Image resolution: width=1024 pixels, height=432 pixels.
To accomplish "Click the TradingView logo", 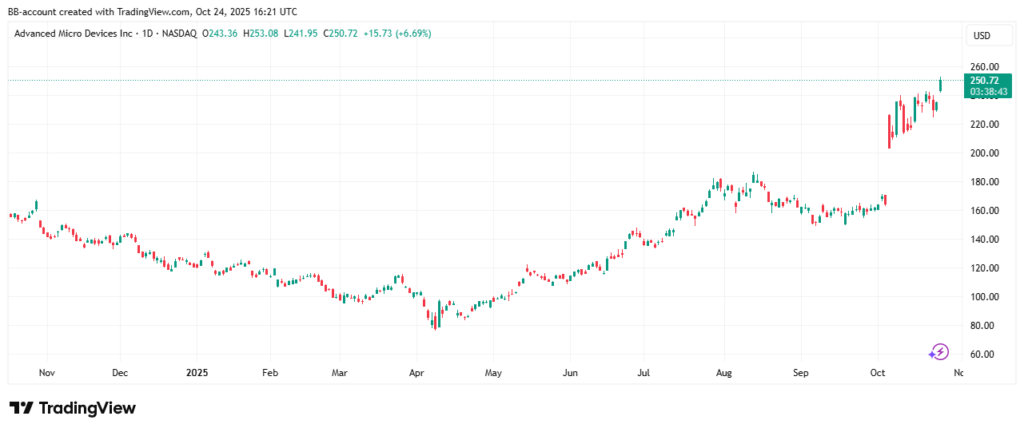I will 72,408.
